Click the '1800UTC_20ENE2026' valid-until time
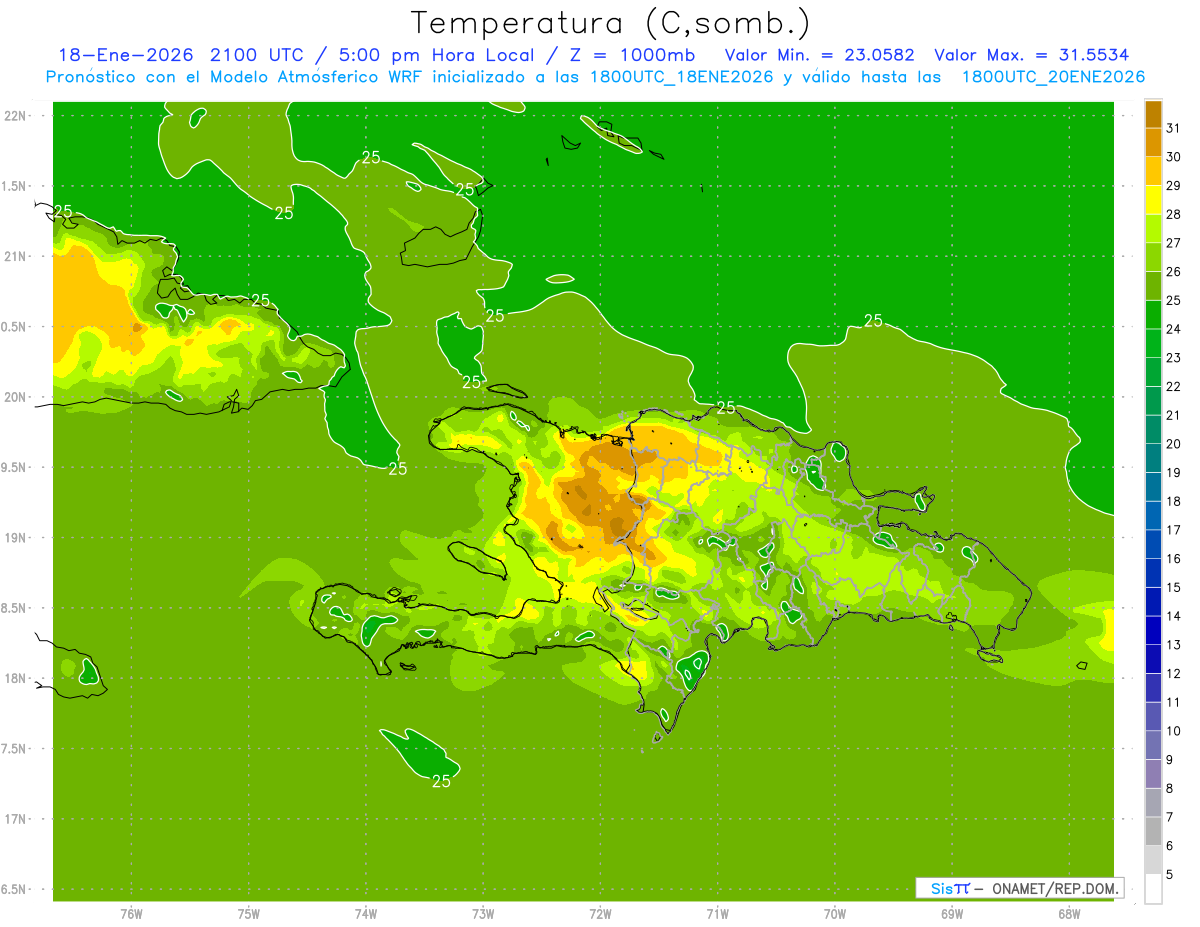Image resolution: width=1200 pixels, height=927 pixels. (1053, 77)
